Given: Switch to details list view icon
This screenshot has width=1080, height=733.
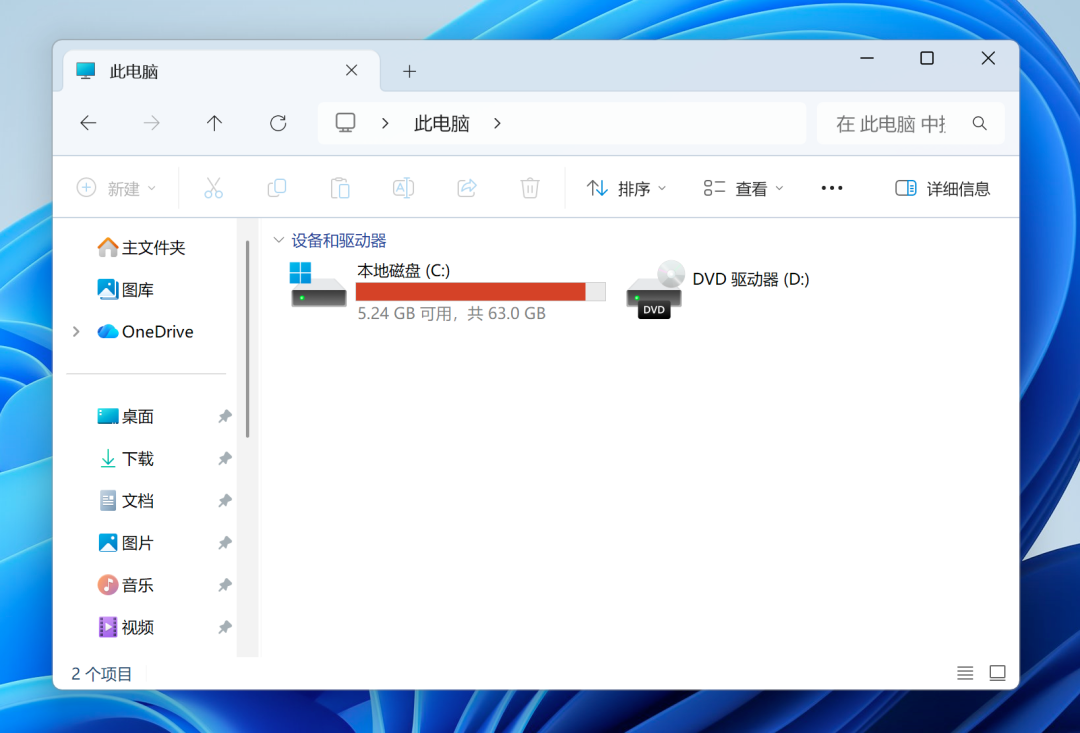Looking at the screenshot, I should (965, 673).
